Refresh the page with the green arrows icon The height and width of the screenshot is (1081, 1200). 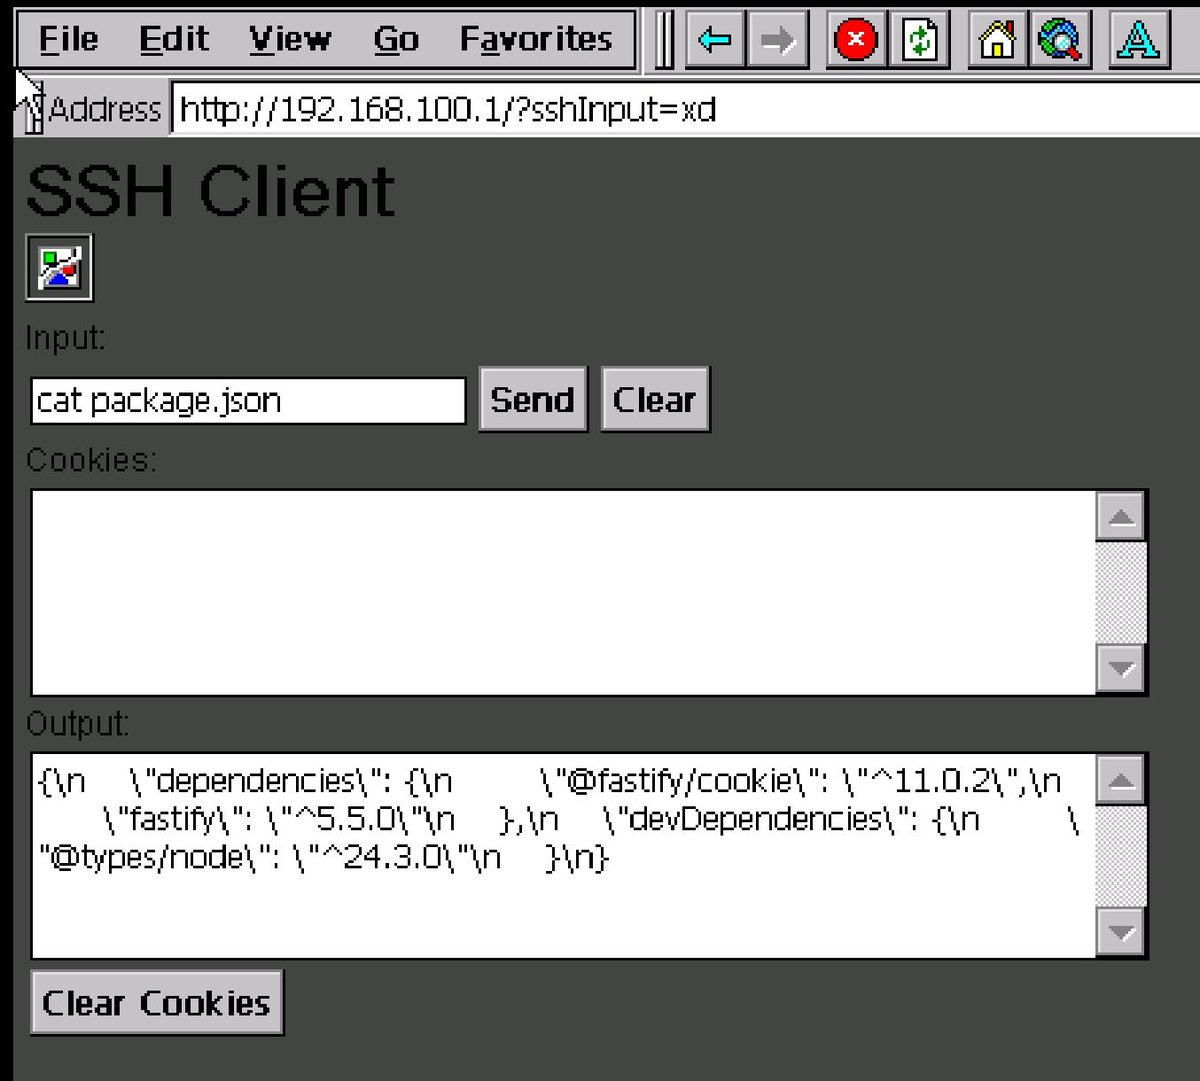pyautogui.click(x=920, y=40)
